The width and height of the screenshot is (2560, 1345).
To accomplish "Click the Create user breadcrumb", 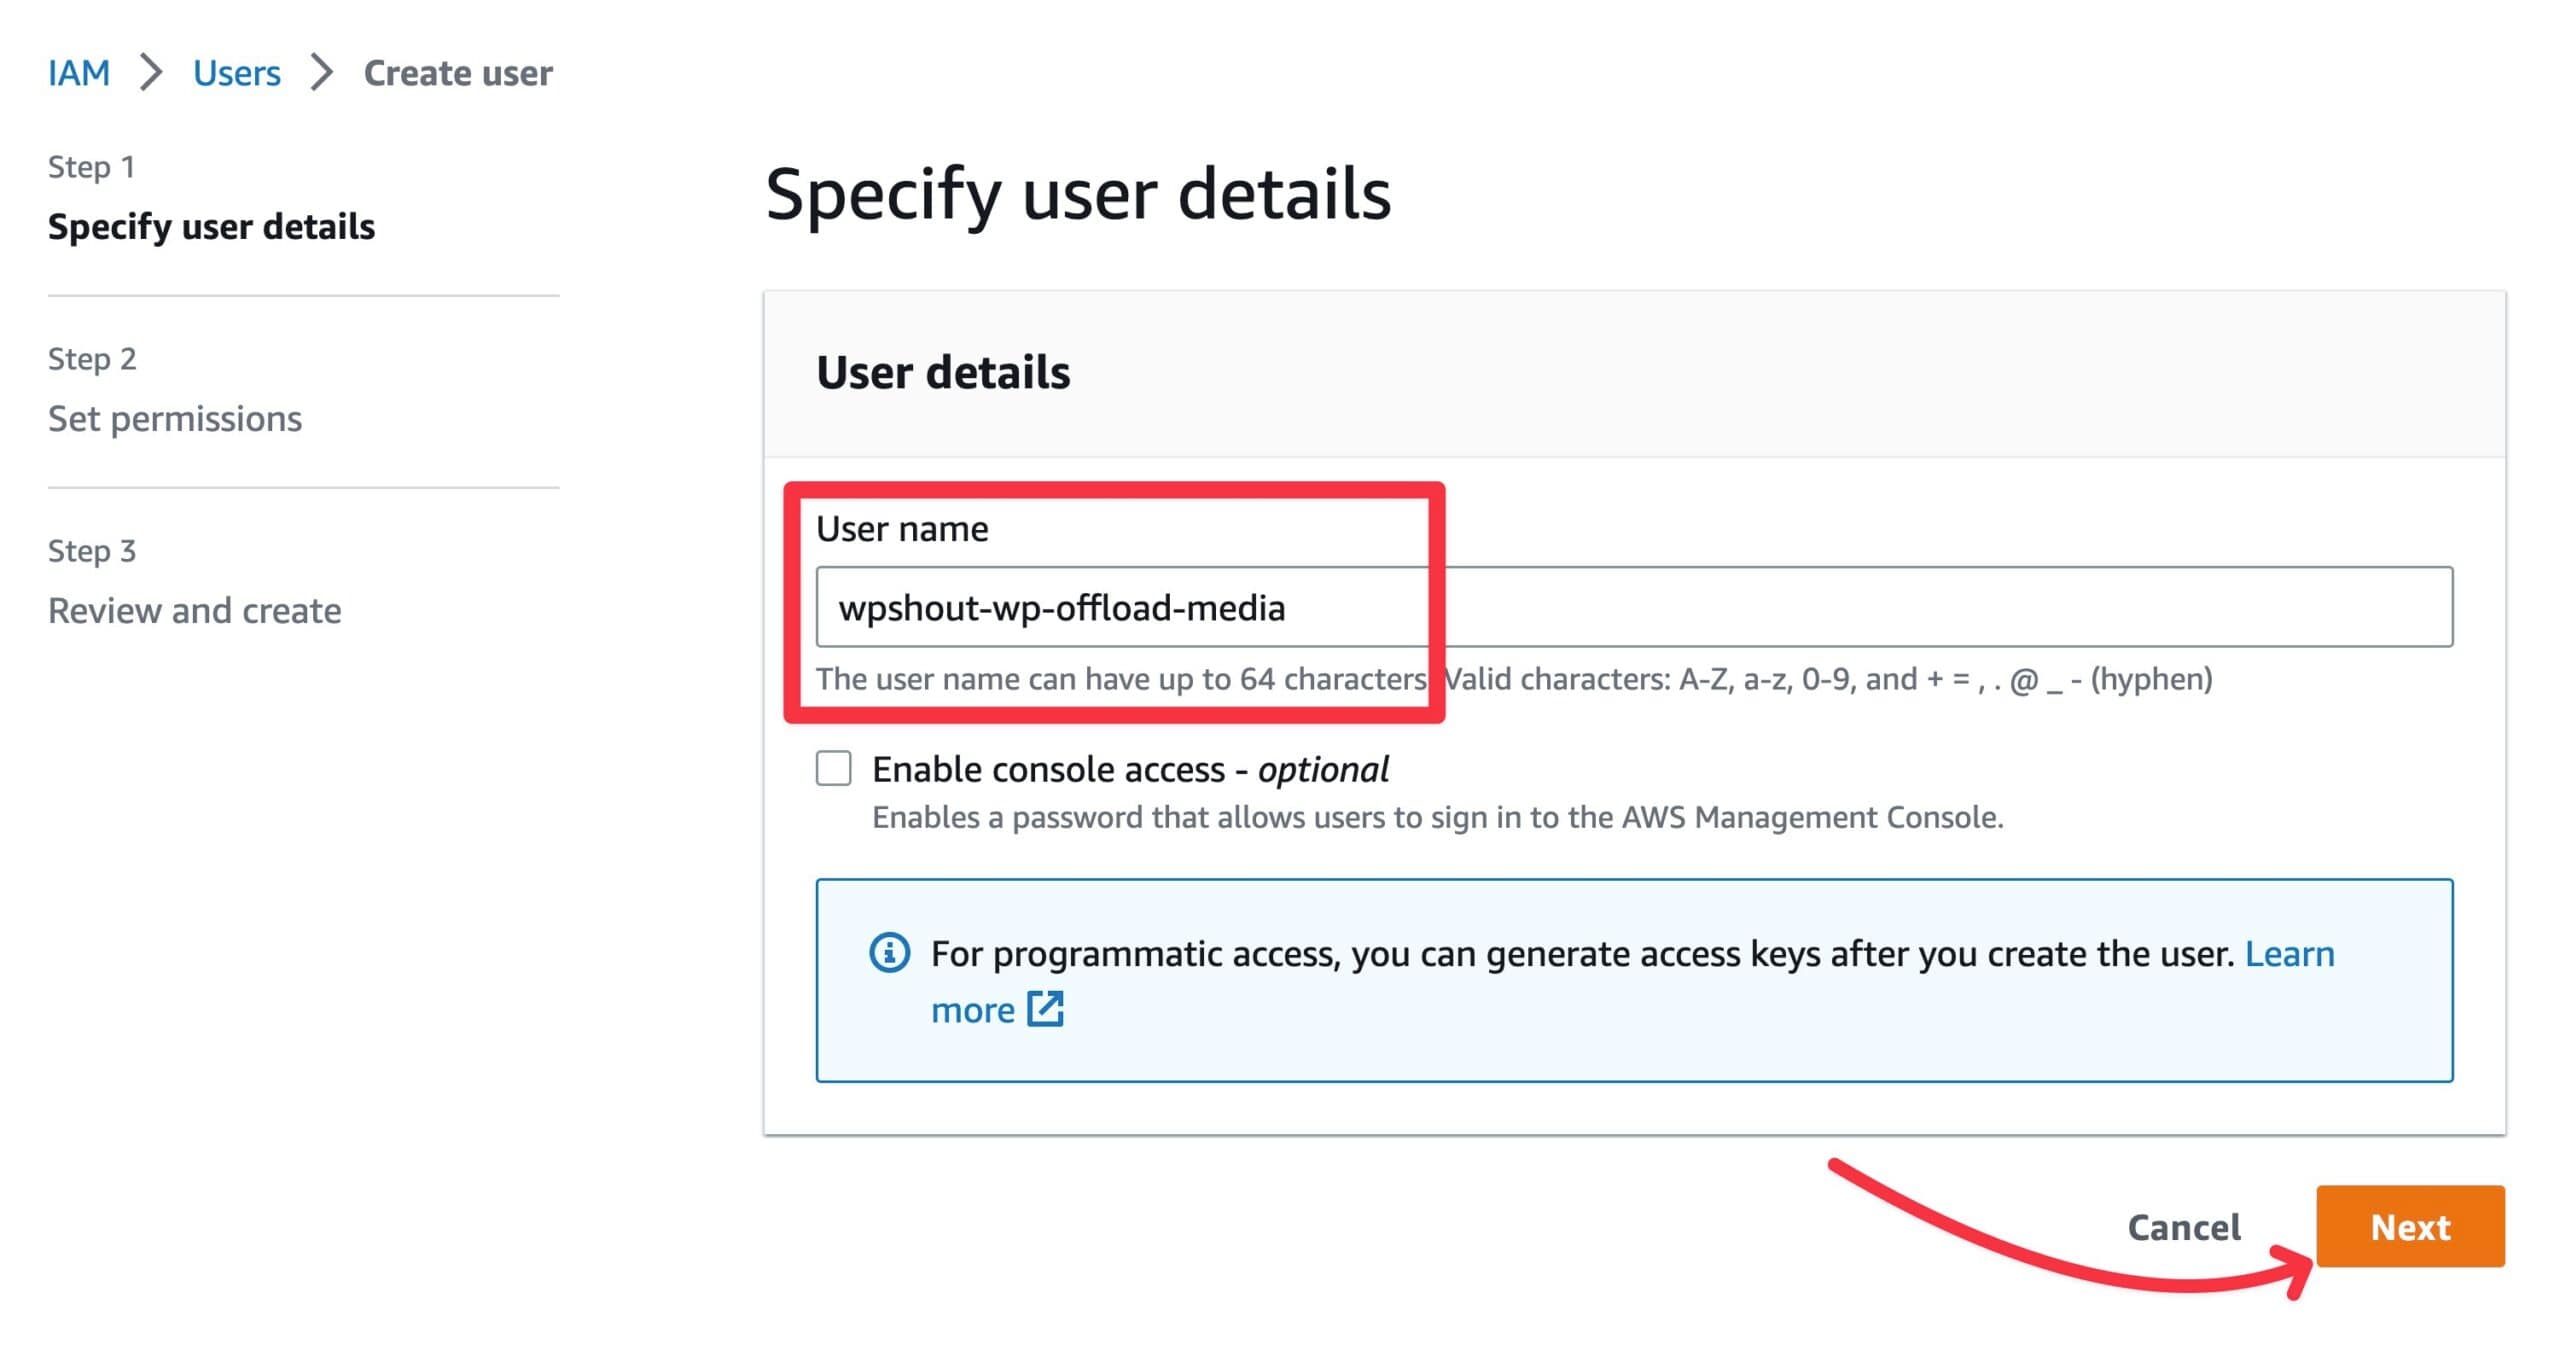I will click(x=457, y=71).
